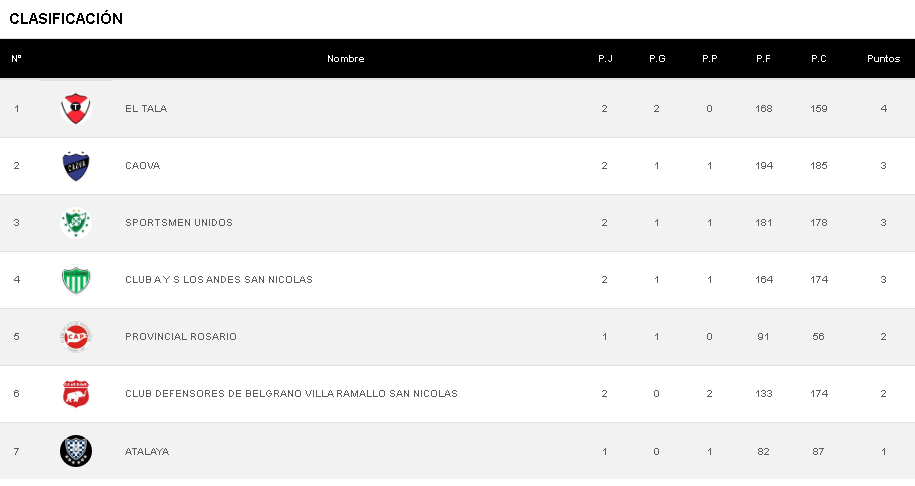This screenshot has height=486, width=915.
Task: Click the El Tala team crest
Action: [76, 108]
